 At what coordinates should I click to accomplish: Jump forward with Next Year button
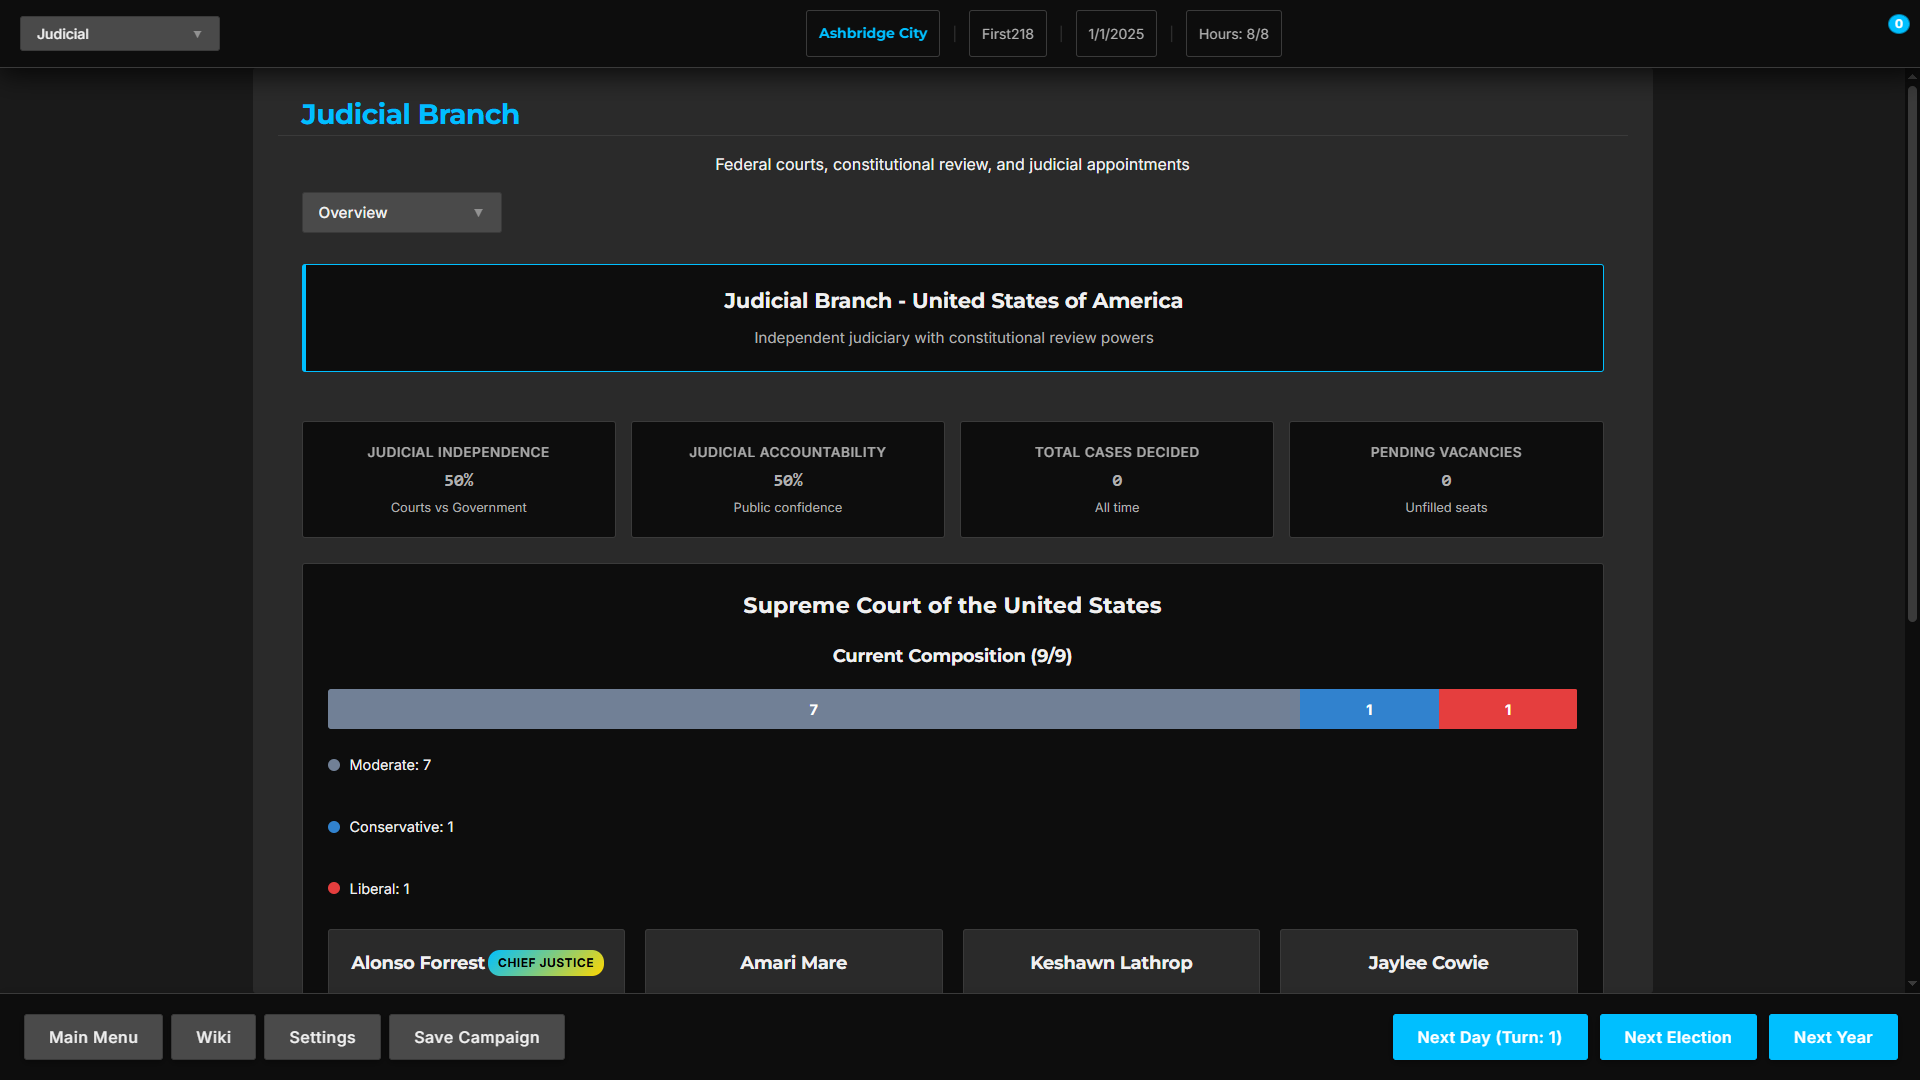pos(1832,1037)
